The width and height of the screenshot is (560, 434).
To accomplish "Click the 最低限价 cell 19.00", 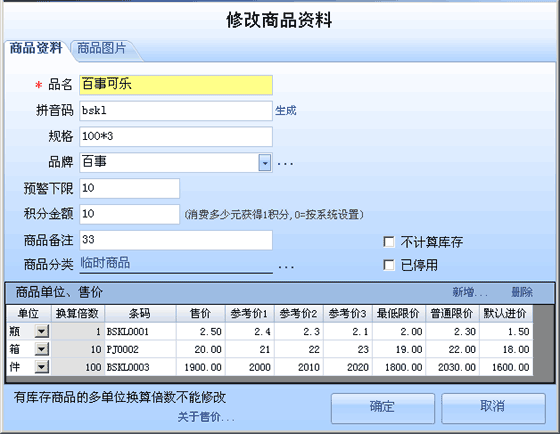I will [x=399, y=349].
